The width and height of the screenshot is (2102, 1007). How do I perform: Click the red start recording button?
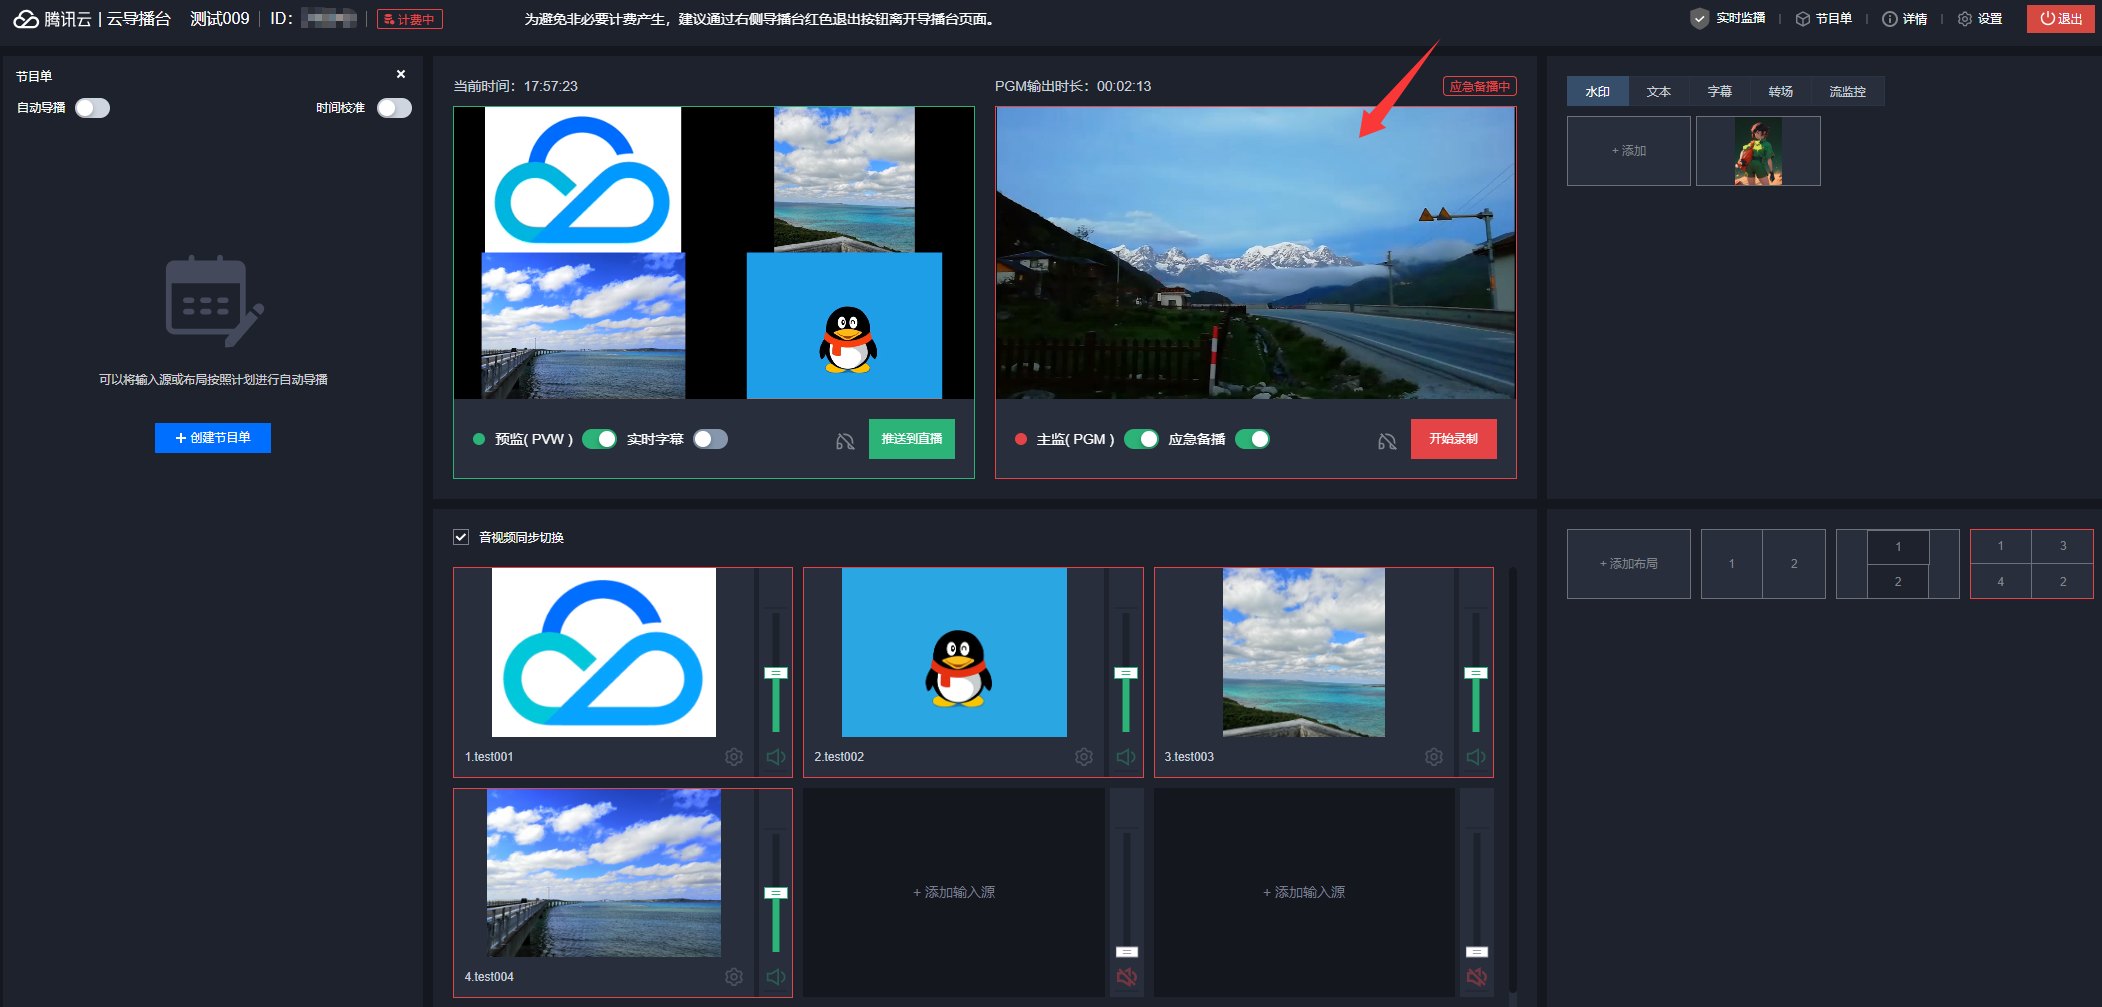(1453, 439)
